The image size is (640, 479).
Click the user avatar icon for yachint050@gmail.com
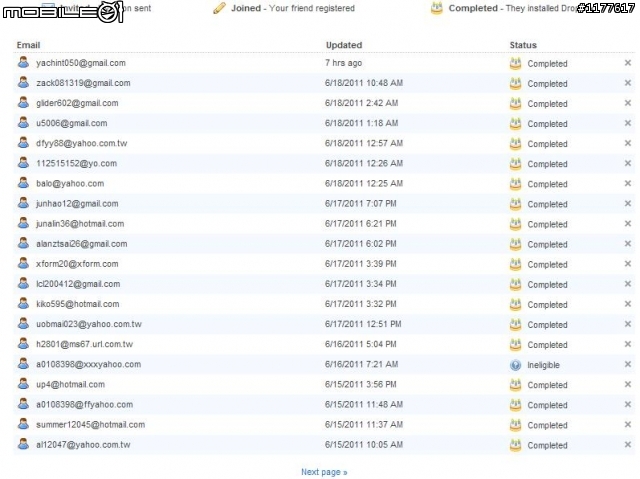point(24,62)
